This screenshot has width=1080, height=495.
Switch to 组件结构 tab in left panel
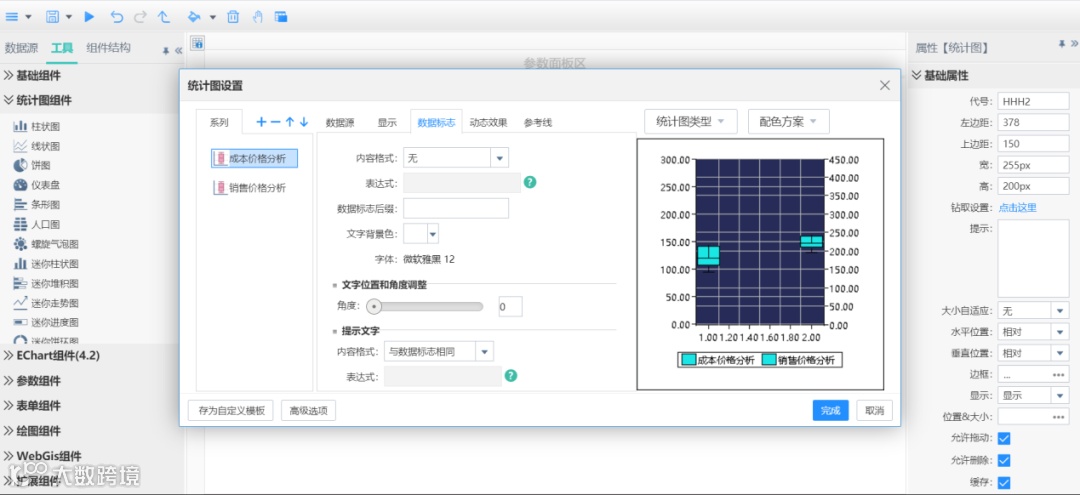(x=108, y=48)
